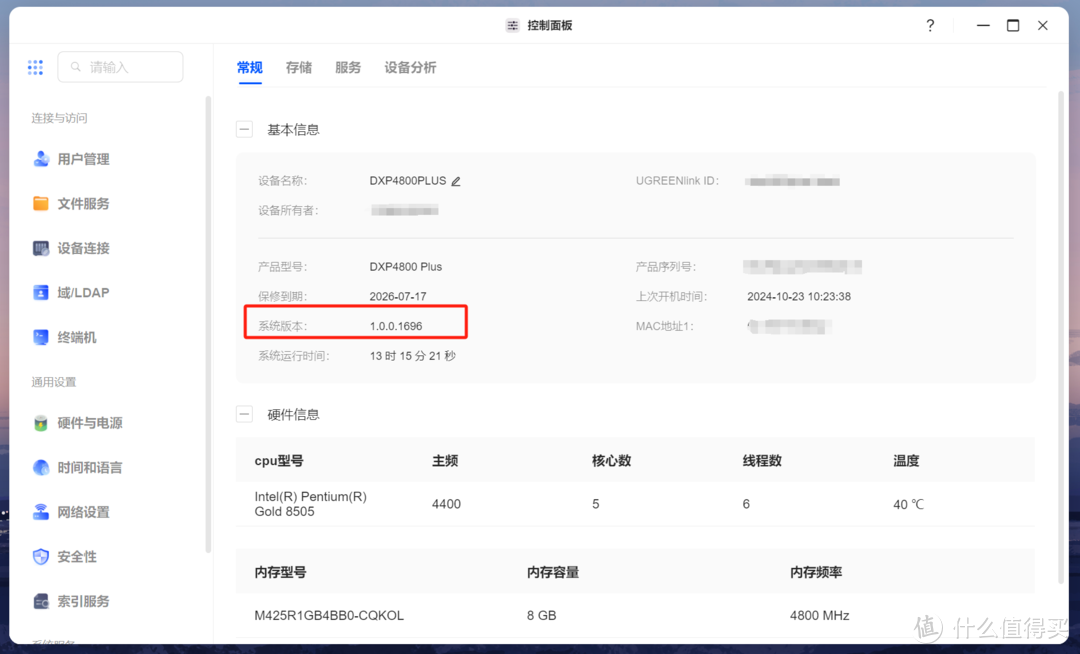Open 索引服务 (Index Service)
1080x654 pixels.
click(84, 601)
